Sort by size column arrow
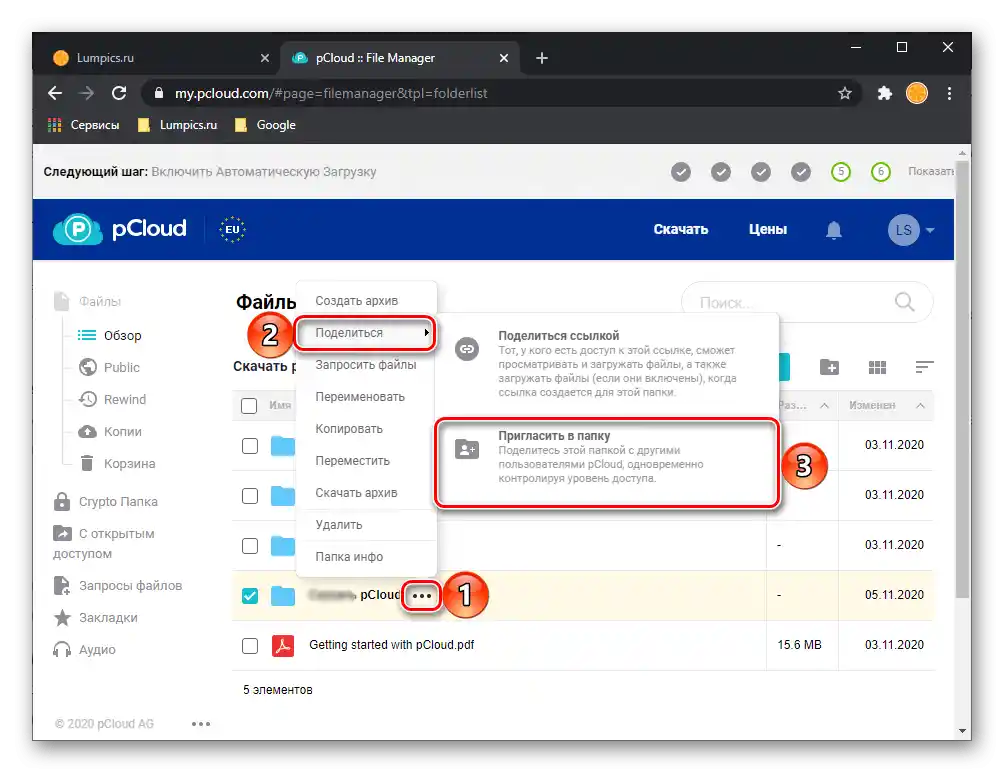Viewport: 1004px width, 773px height. tap(824, 405)
